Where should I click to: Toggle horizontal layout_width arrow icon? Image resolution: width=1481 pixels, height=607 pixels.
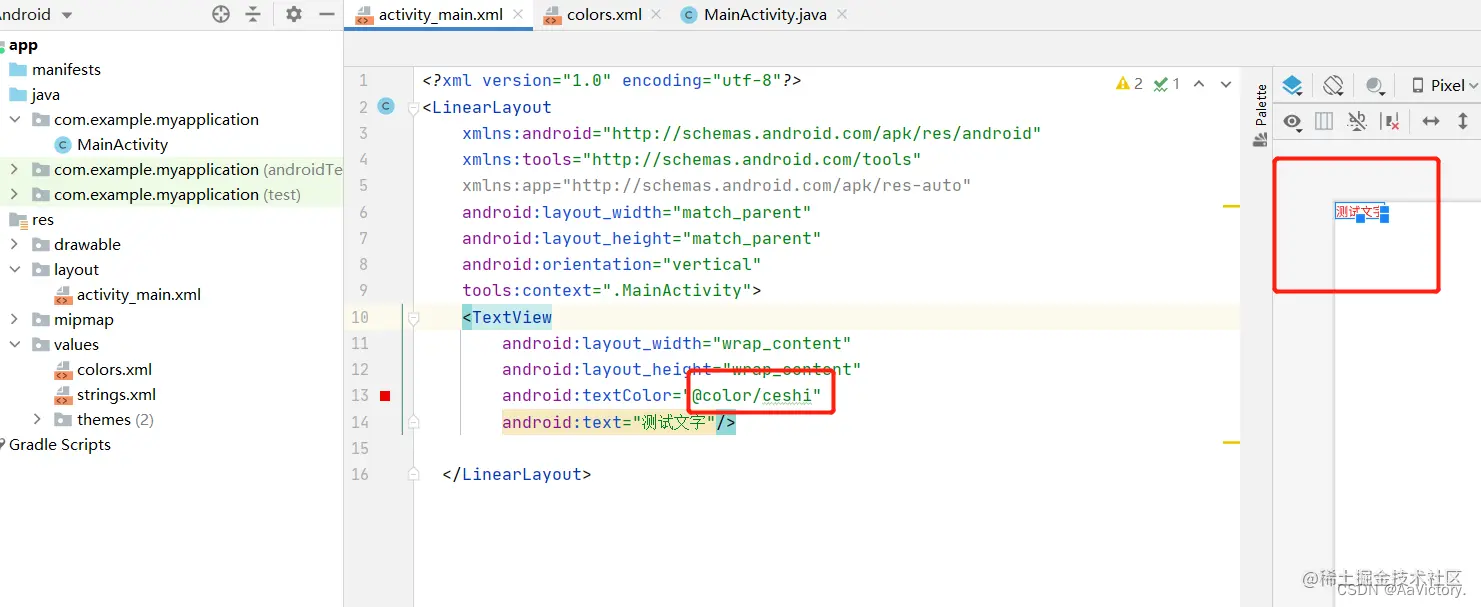point(1431,122)
